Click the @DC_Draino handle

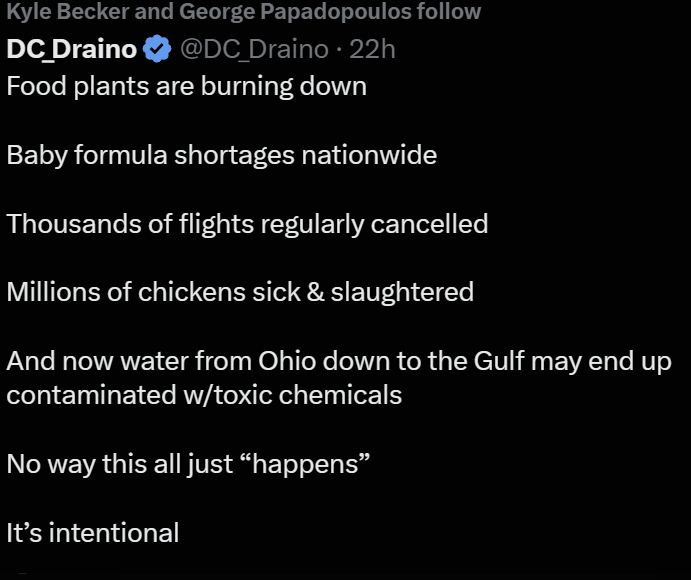click(253, 48)
